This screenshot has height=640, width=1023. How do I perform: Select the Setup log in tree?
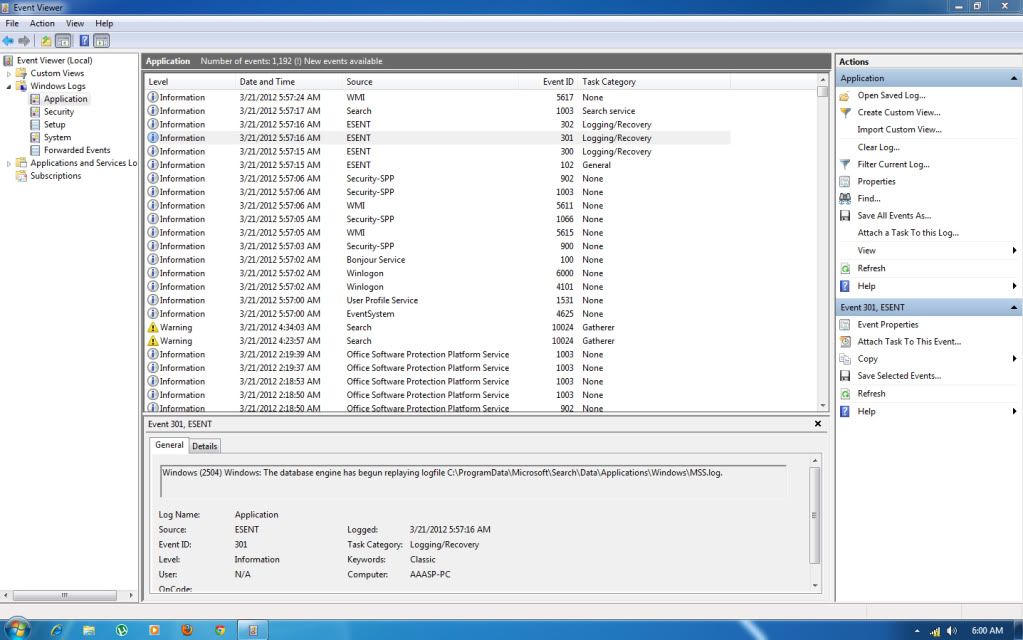55,125
